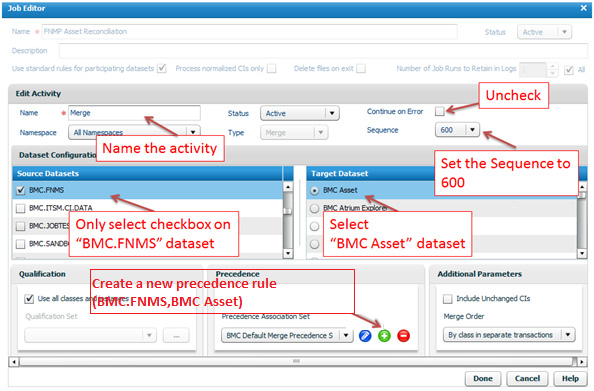Uncheck the BMC.FNMS source dataset
The width and height of the screenshot is (594, 391).
click(20, 190)
